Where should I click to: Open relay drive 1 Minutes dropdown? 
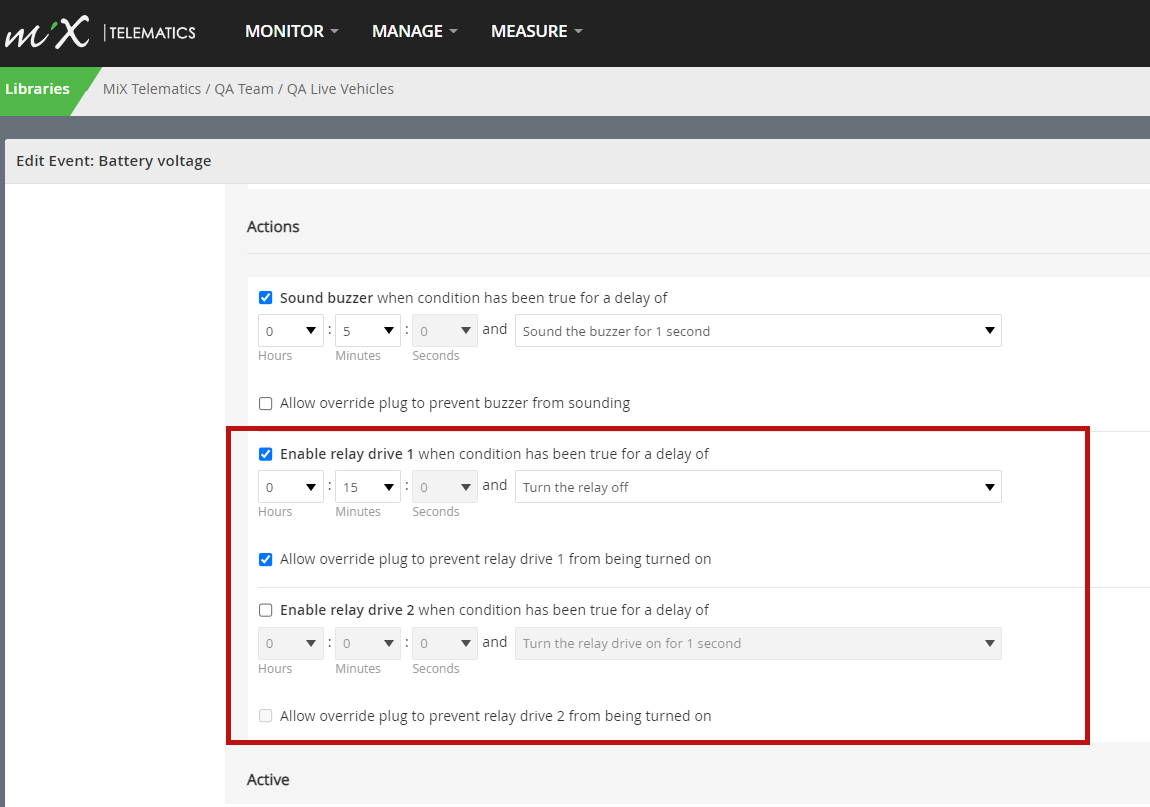pyautogui.click(x=367, y=487)
